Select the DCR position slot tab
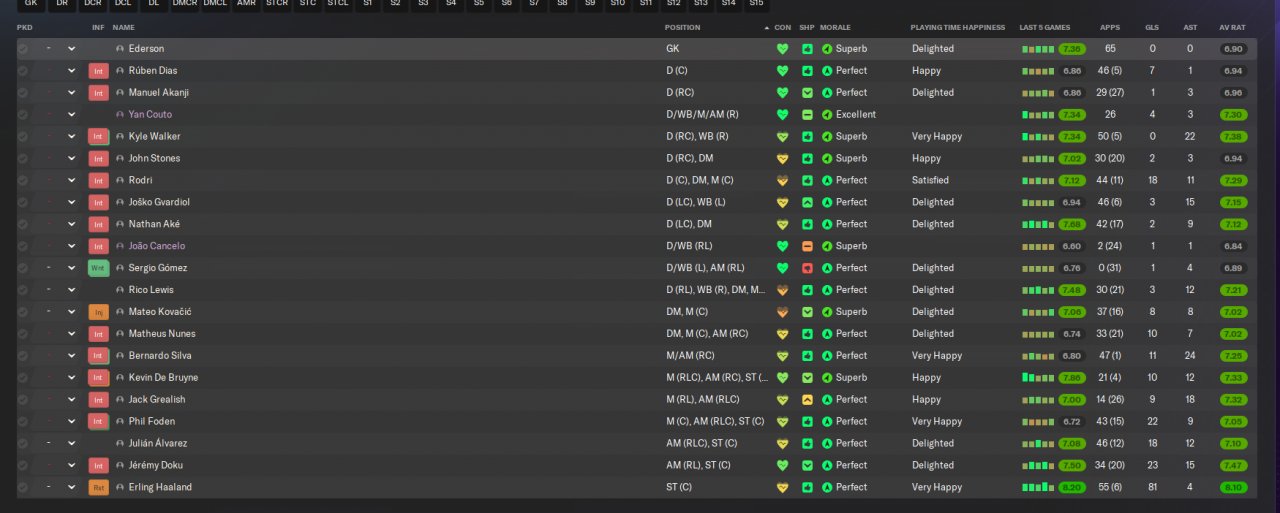The height and width of the screenshot is (513, 1280). [x=93, y=5]
